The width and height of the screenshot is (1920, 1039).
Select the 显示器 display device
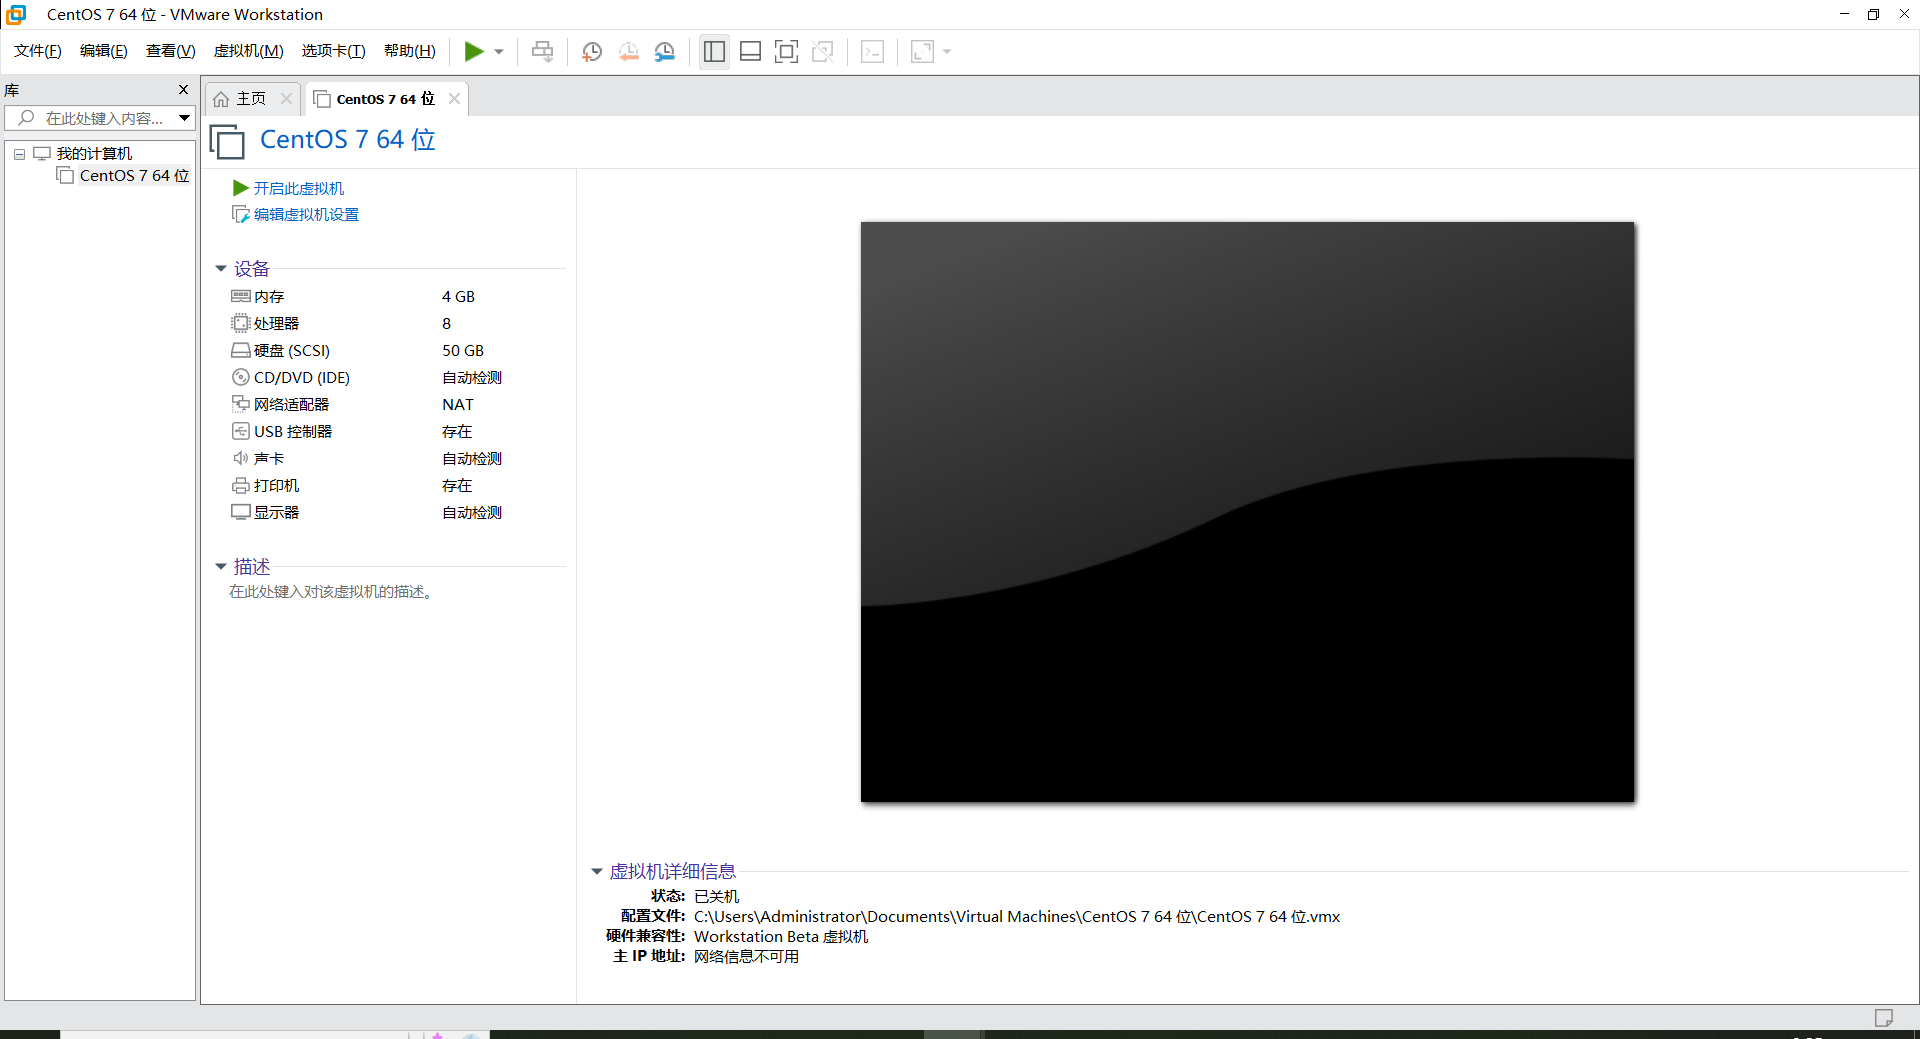tap(276, 513)
